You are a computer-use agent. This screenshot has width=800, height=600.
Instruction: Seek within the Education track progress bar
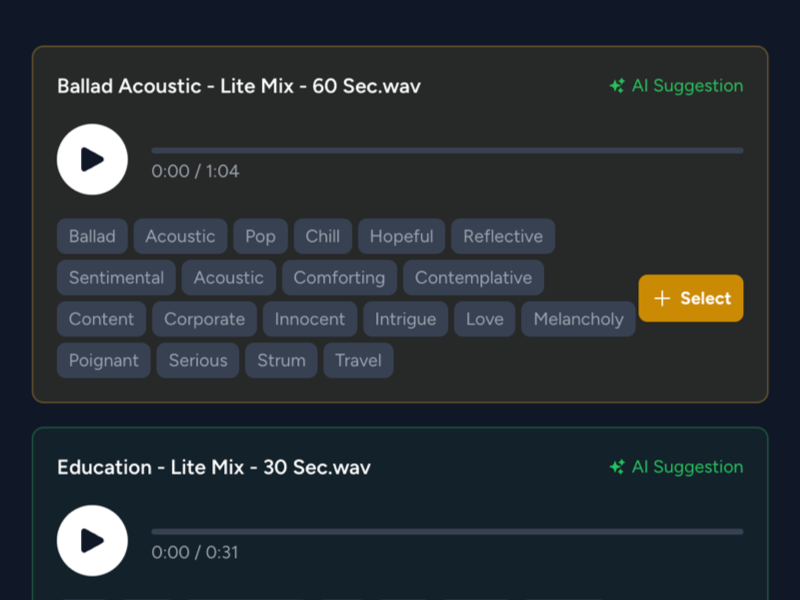[447, 532]
